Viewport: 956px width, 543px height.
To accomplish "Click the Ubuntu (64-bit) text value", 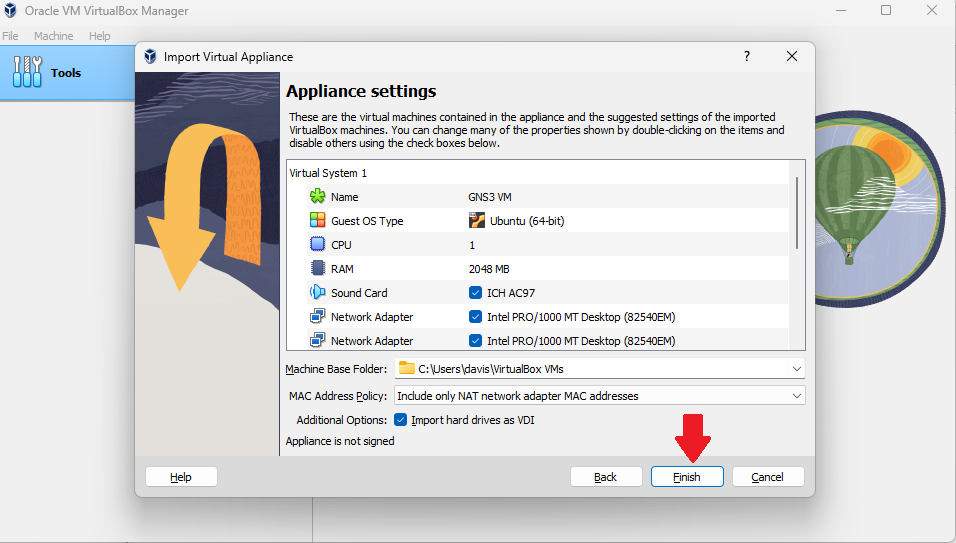I will pyautogui.click(x=527, y=221).
